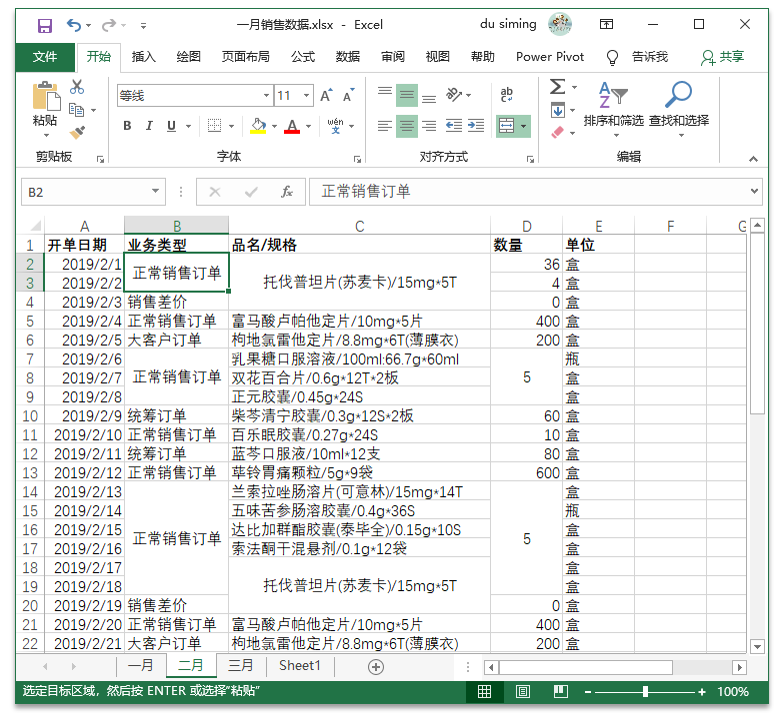783x714 pixels.
Task: Switch to 数据 ribbon tab
Action: pyautogui.click(x=348, y=57)
